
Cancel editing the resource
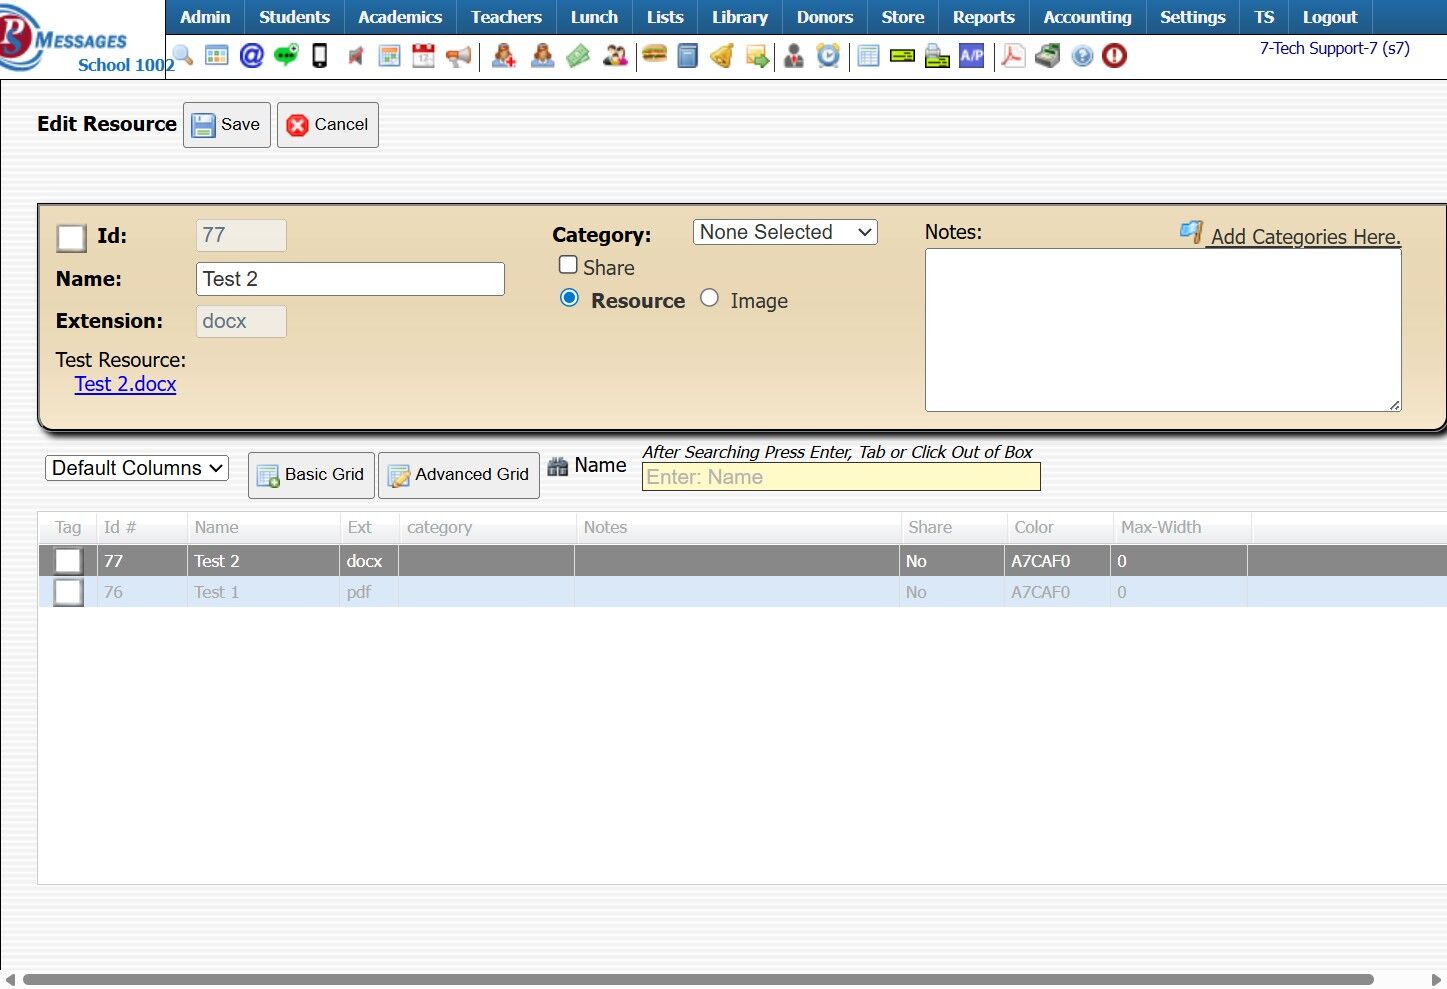(x=328, y=125)
